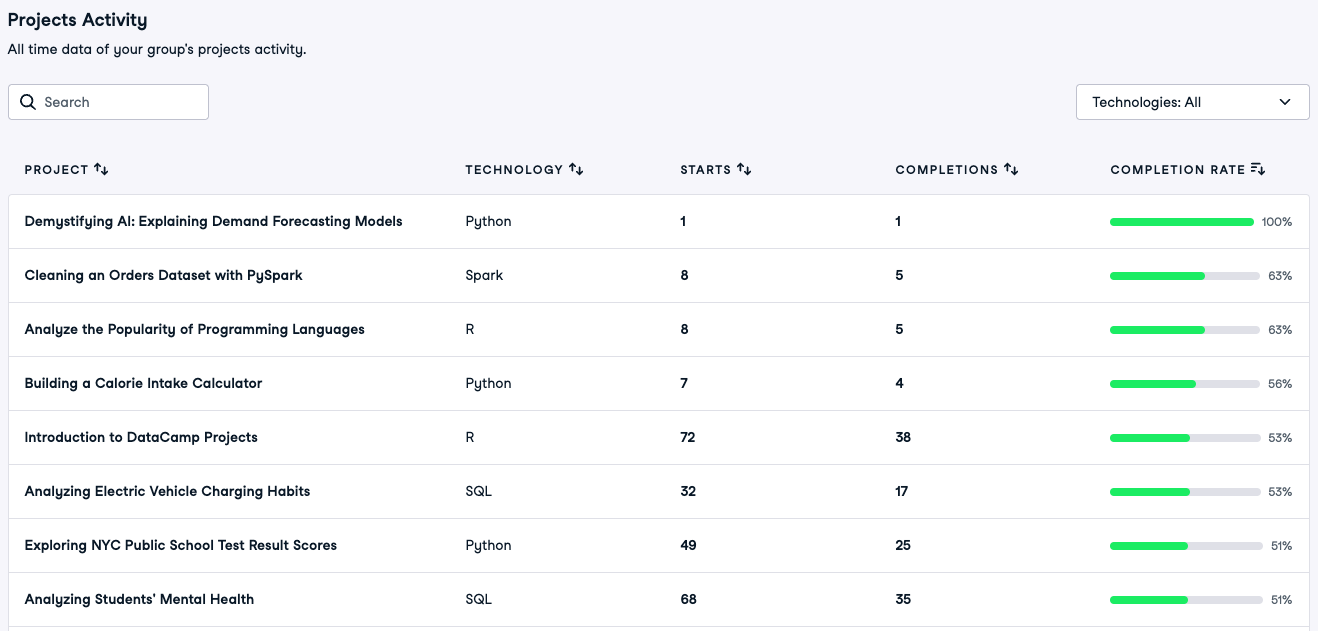Go to Introduction to DataCamp Projects
Image resolution: width=1318 pixels, height=631 pixels.
pyautogui.click(x=141, y=438)
